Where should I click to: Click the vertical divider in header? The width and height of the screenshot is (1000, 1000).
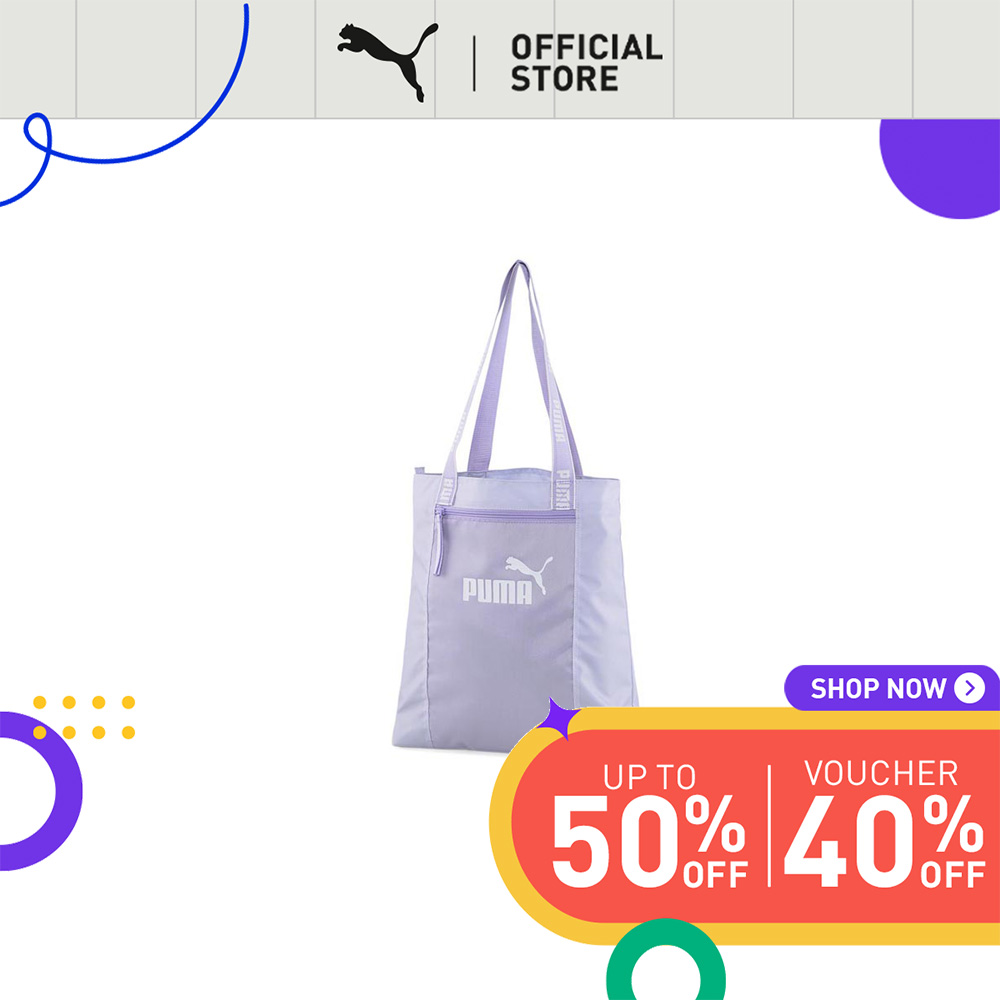pyautogui.click(x=474, y=63)
